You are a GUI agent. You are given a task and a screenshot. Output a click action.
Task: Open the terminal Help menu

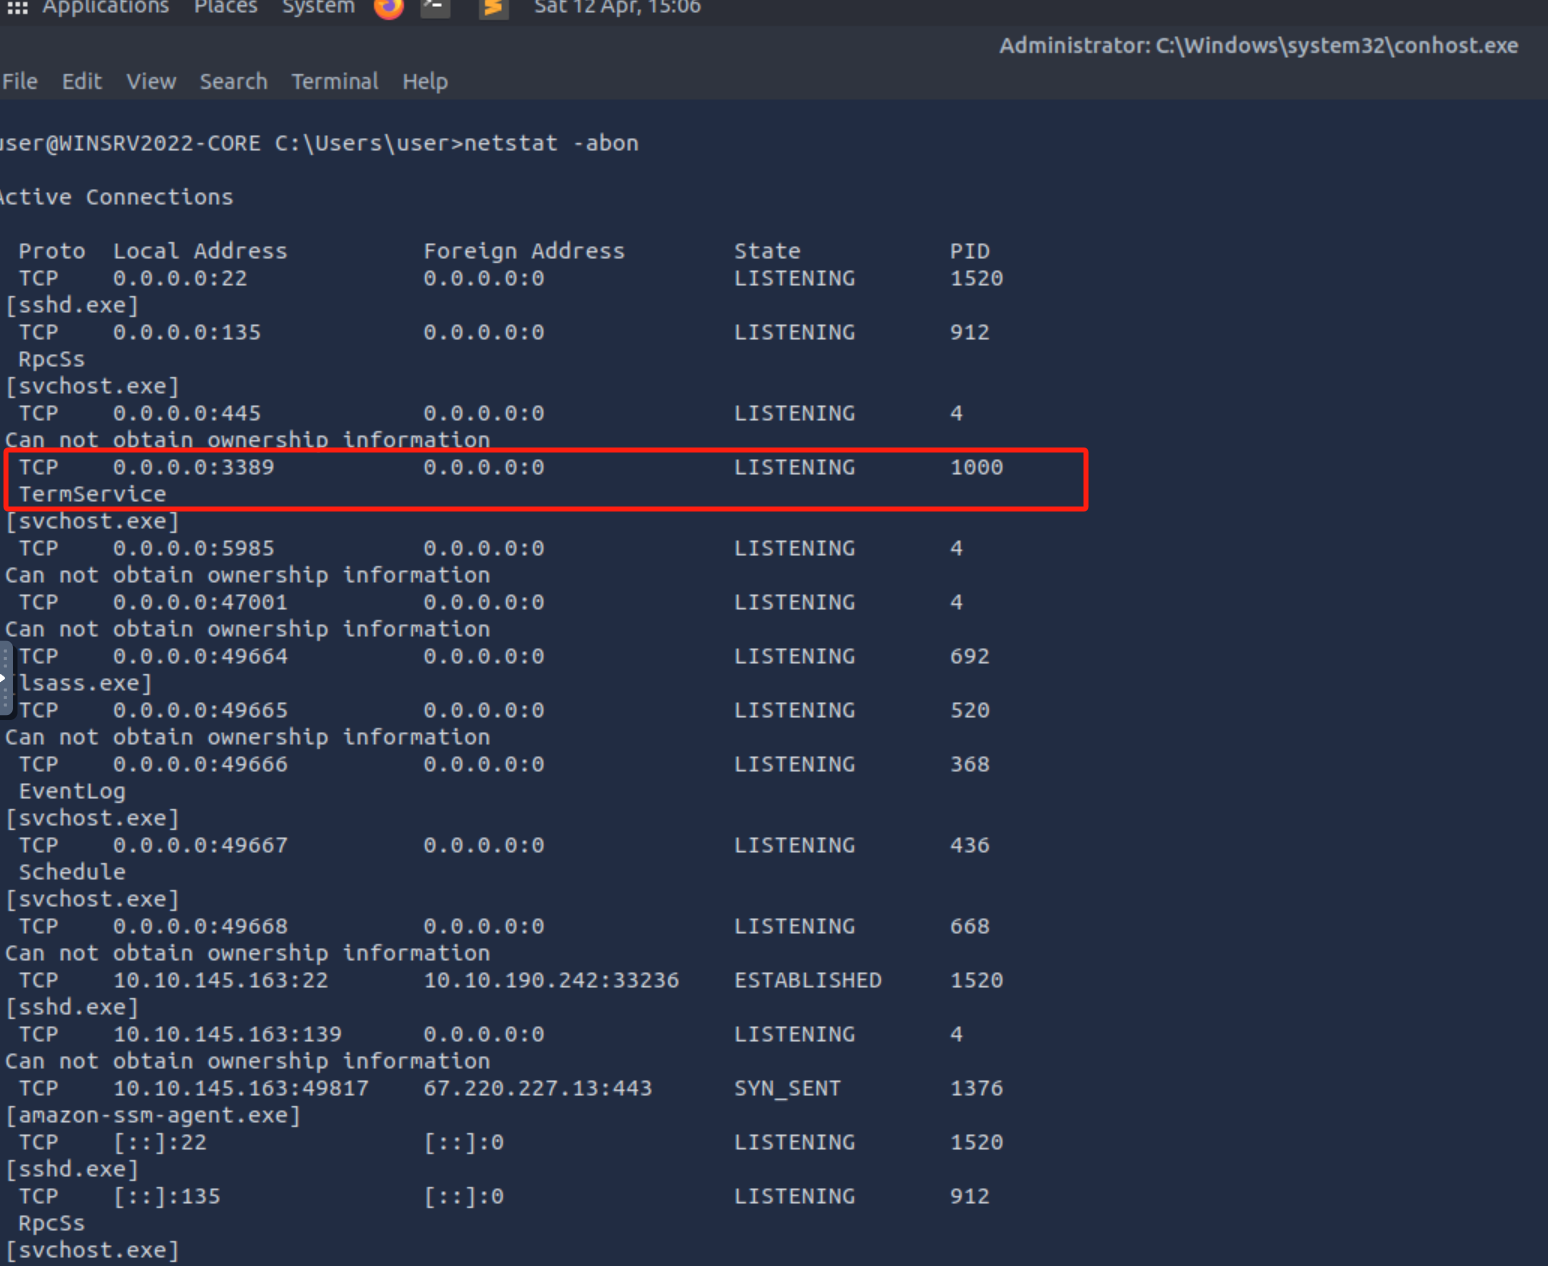425,81
